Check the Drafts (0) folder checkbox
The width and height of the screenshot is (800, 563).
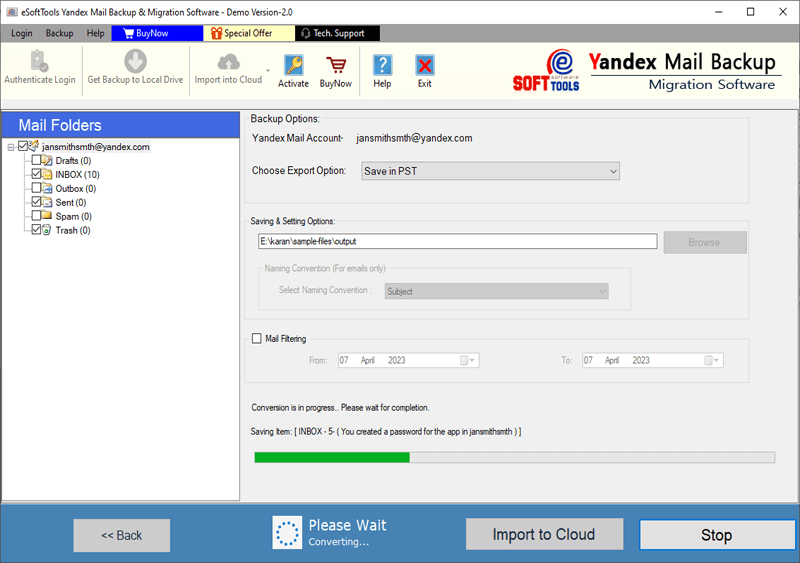tap(36, 160)
